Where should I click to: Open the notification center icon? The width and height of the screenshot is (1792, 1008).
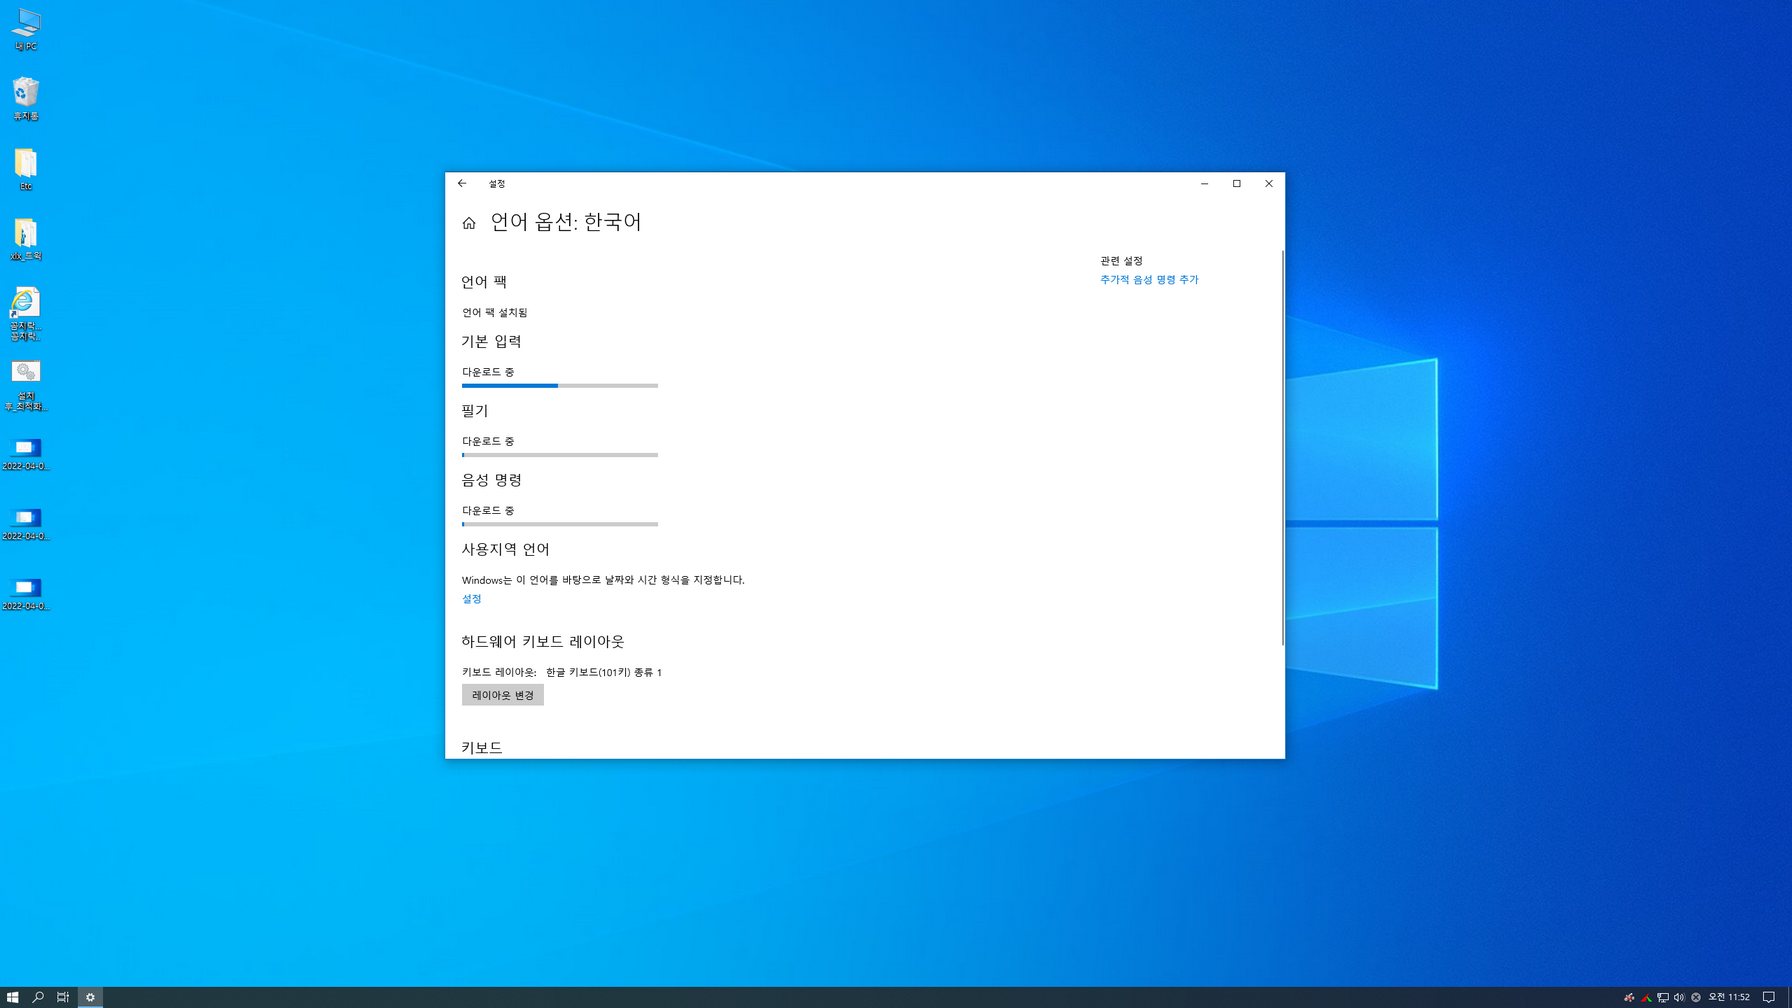click(x=1768, y=997)
